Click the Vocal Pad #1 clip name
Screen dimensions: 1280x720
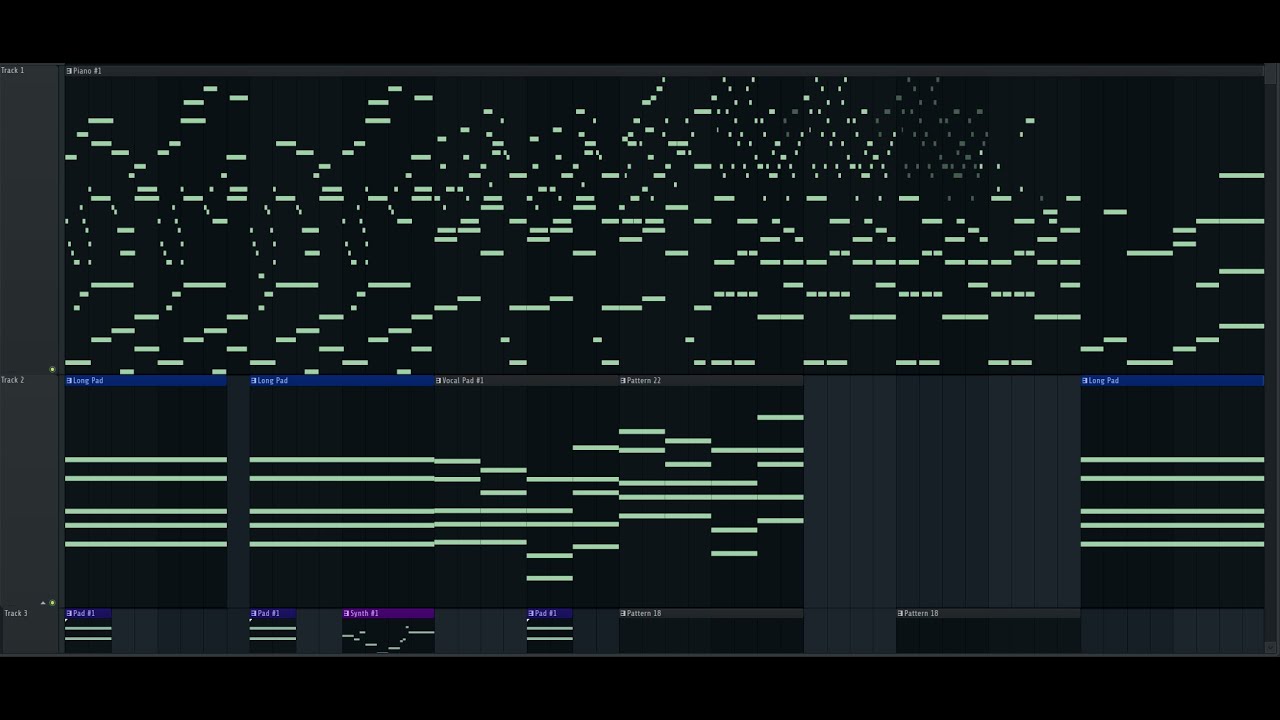(x=463, y=381)
